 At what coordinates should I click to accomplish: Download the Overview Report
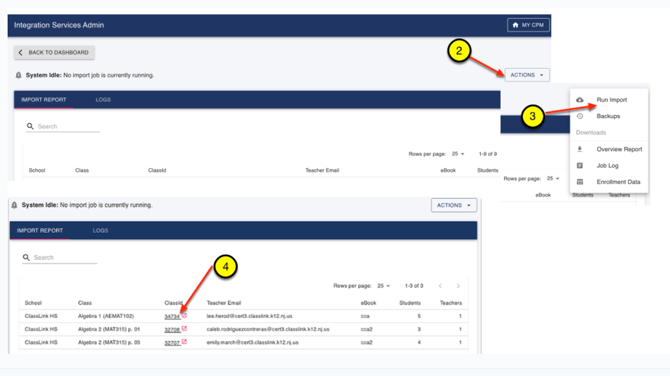click(x=619, y=149)
